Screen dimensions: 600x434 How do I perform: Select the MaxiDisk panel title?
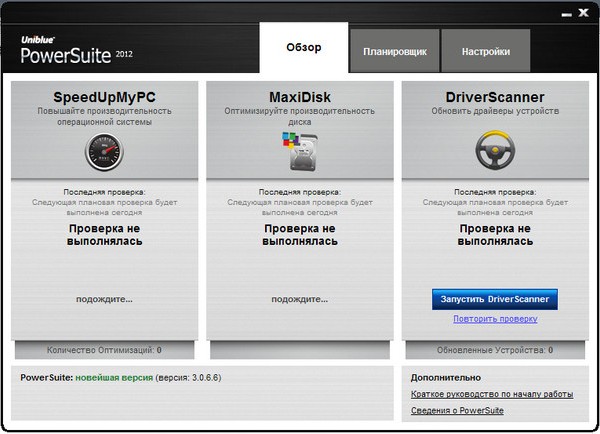pyautogui.click(x=301, y=96)
